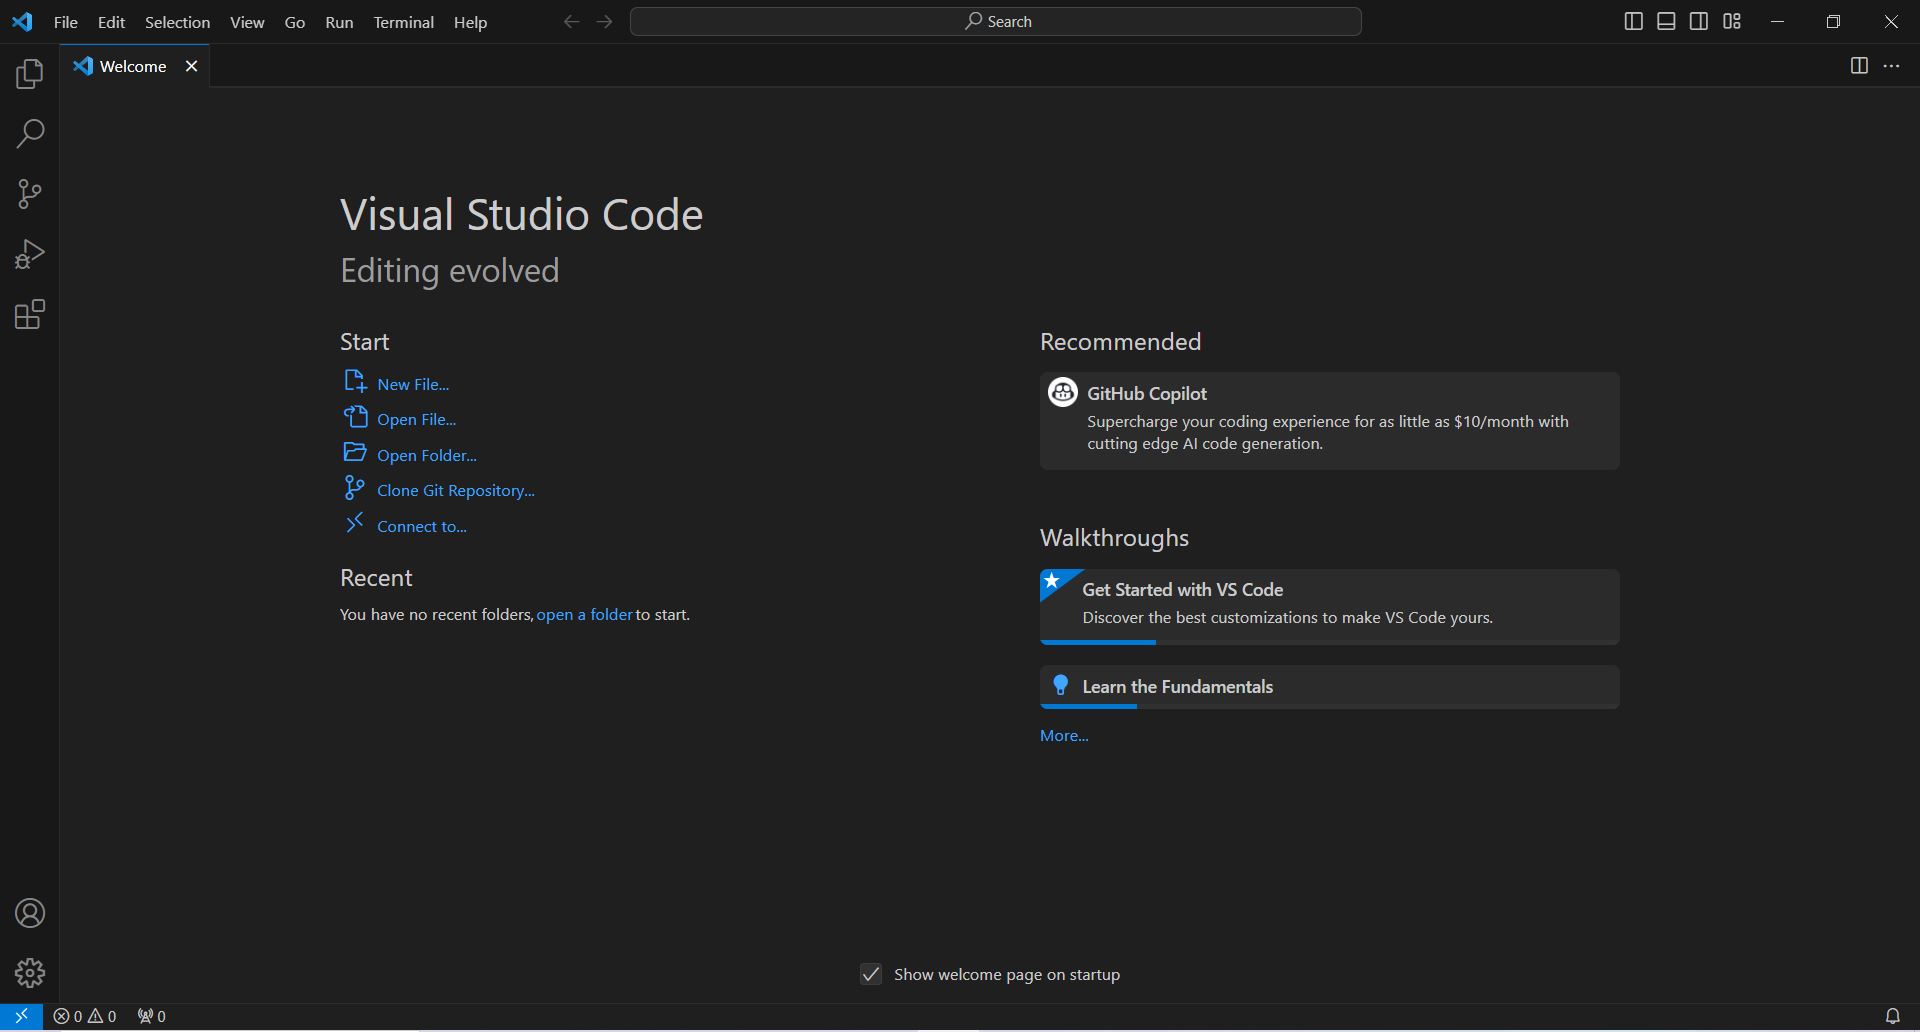Open editor actions overflow menu
Image resolution: width=1920 pixels, height=1032 pixels.
1892,66
